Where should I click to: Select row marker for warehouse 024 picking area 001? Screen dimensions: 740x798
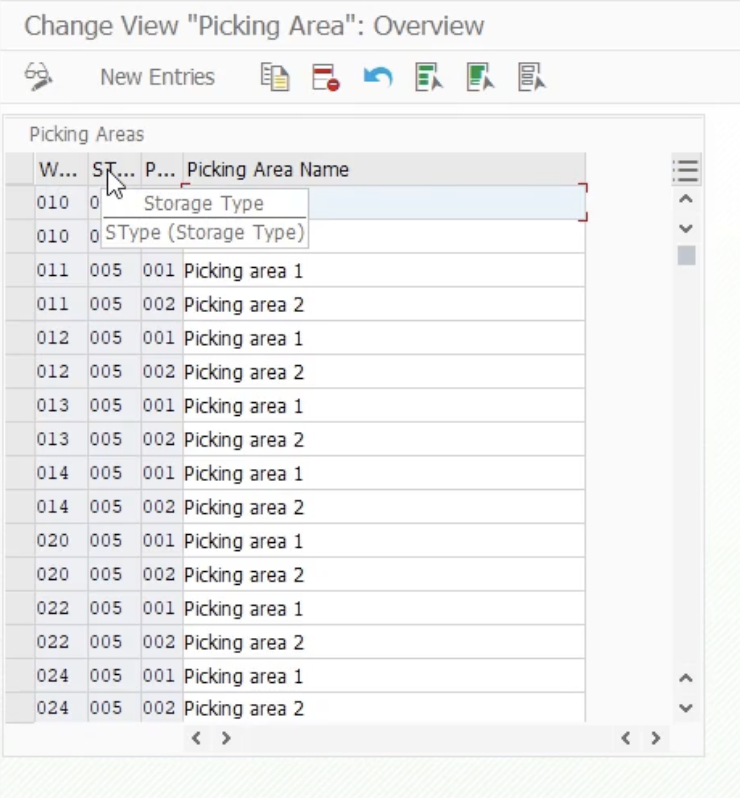[x=19, y=676]
